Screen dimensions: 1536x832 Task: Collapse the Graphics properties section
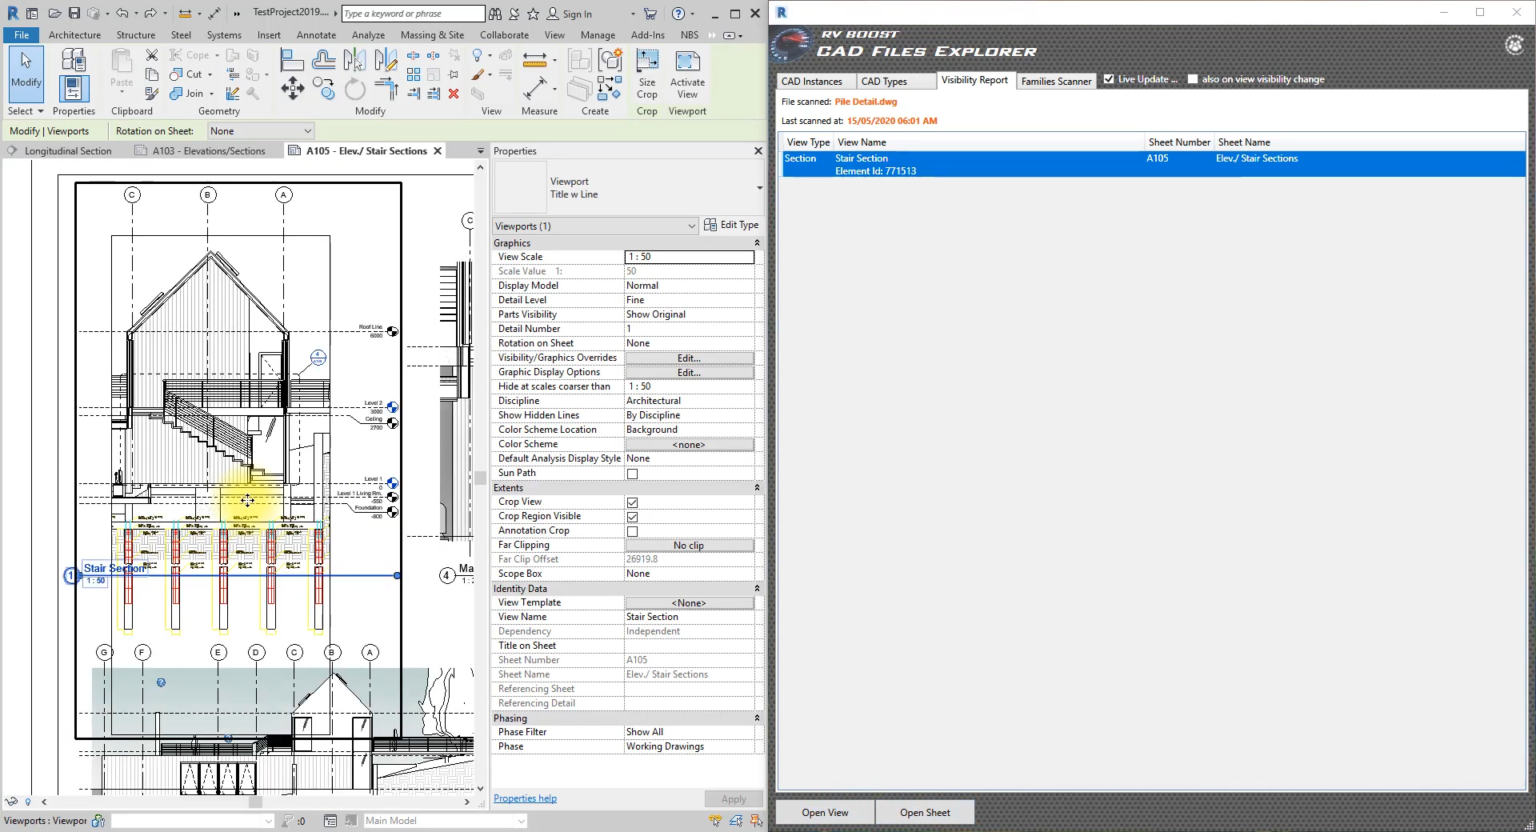point(757,243)
